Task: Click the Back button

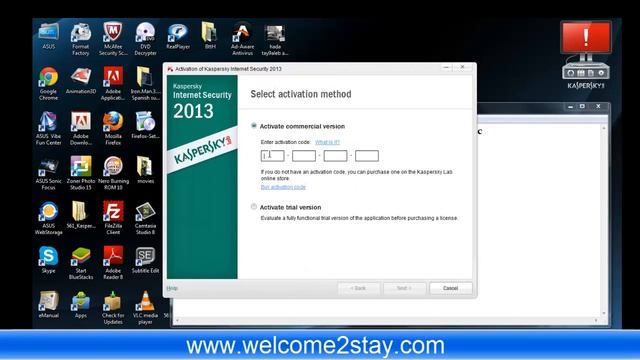Action: tap(358, 288)
